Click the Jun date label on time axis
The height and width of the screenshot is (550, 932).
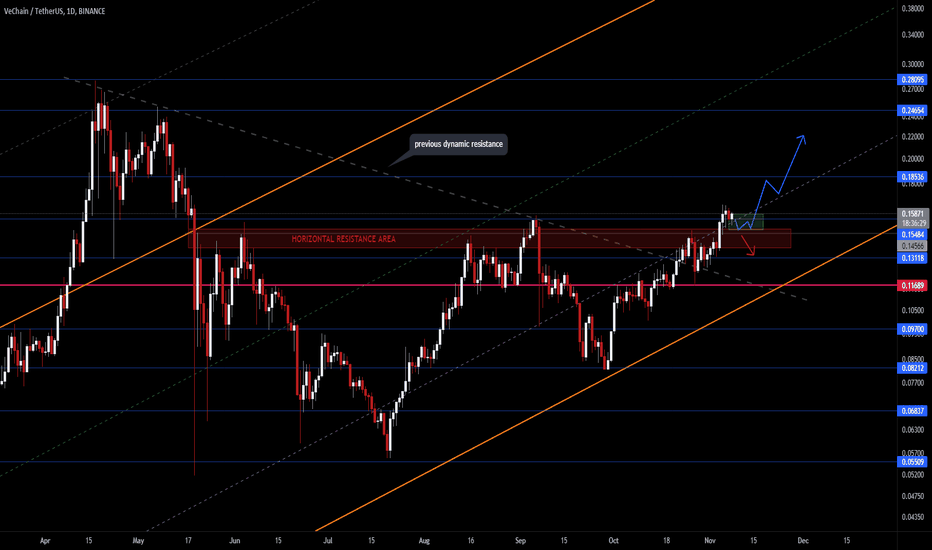(235, 540)
